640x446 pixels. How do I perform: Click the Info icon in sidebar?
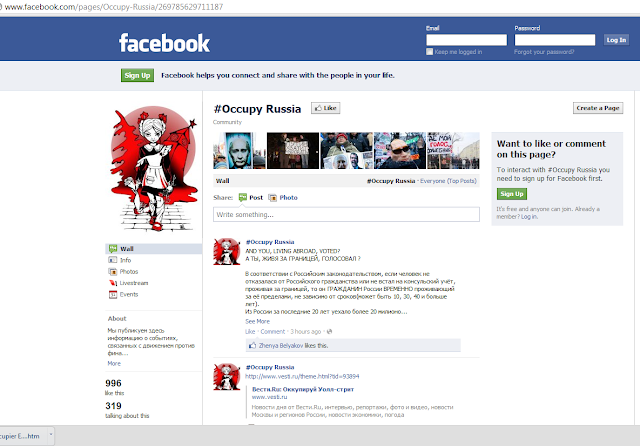[x=113, y=260]
